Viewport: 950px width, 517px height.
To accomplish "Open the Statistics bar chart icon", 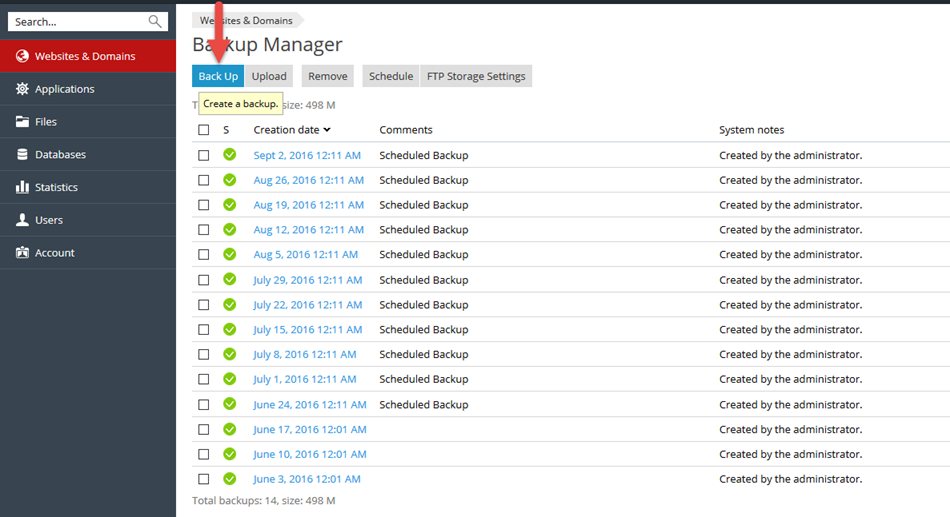I will click(22, 187).
